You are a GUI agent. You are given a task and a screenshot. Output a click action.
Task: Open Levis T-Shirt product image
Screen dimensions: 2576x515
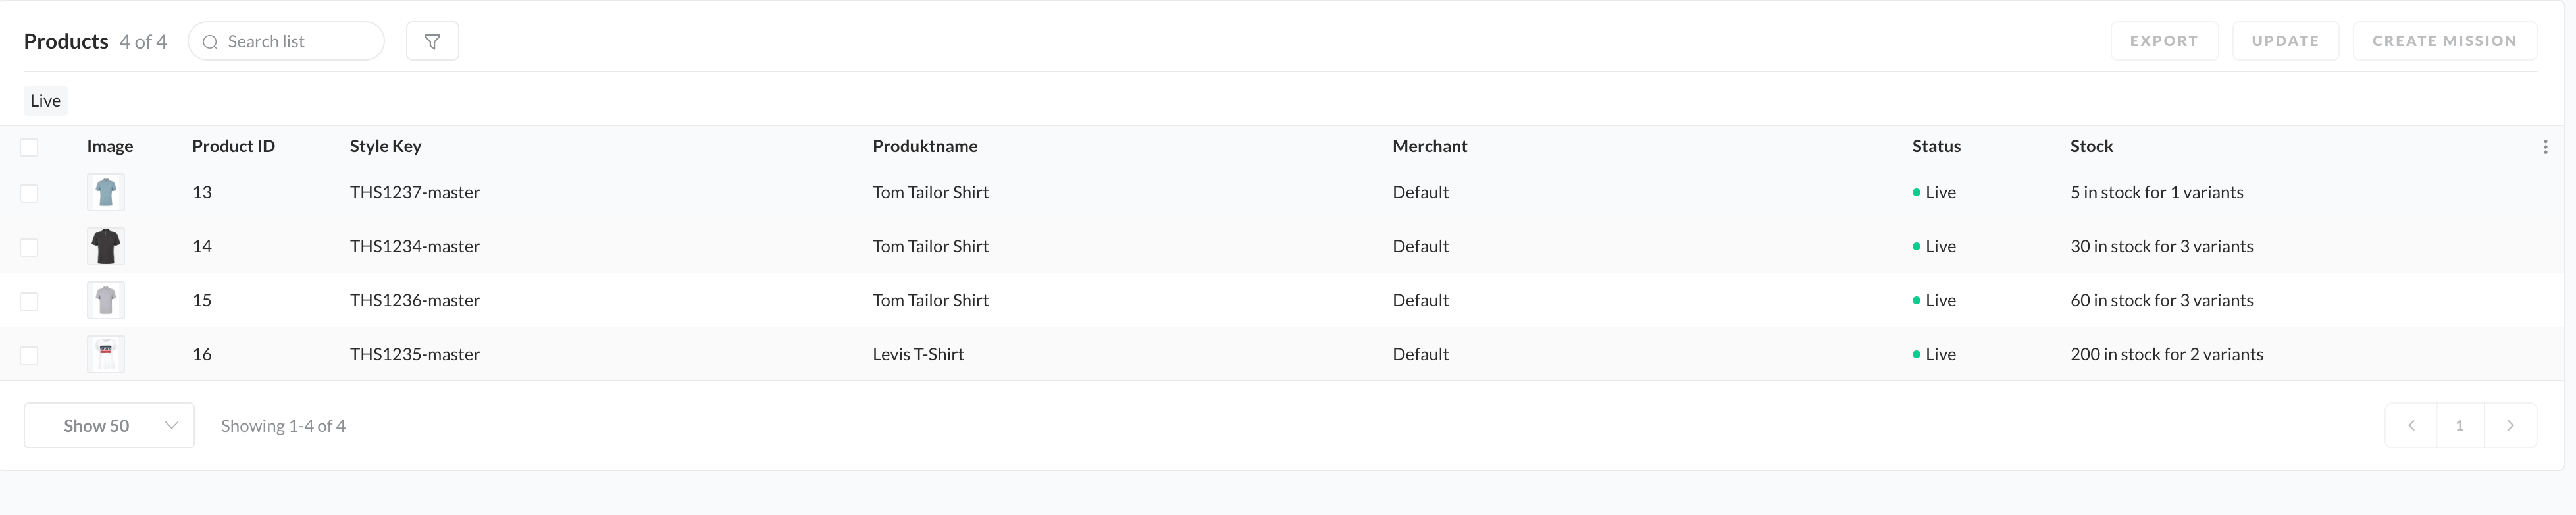[x=106, y=354]
